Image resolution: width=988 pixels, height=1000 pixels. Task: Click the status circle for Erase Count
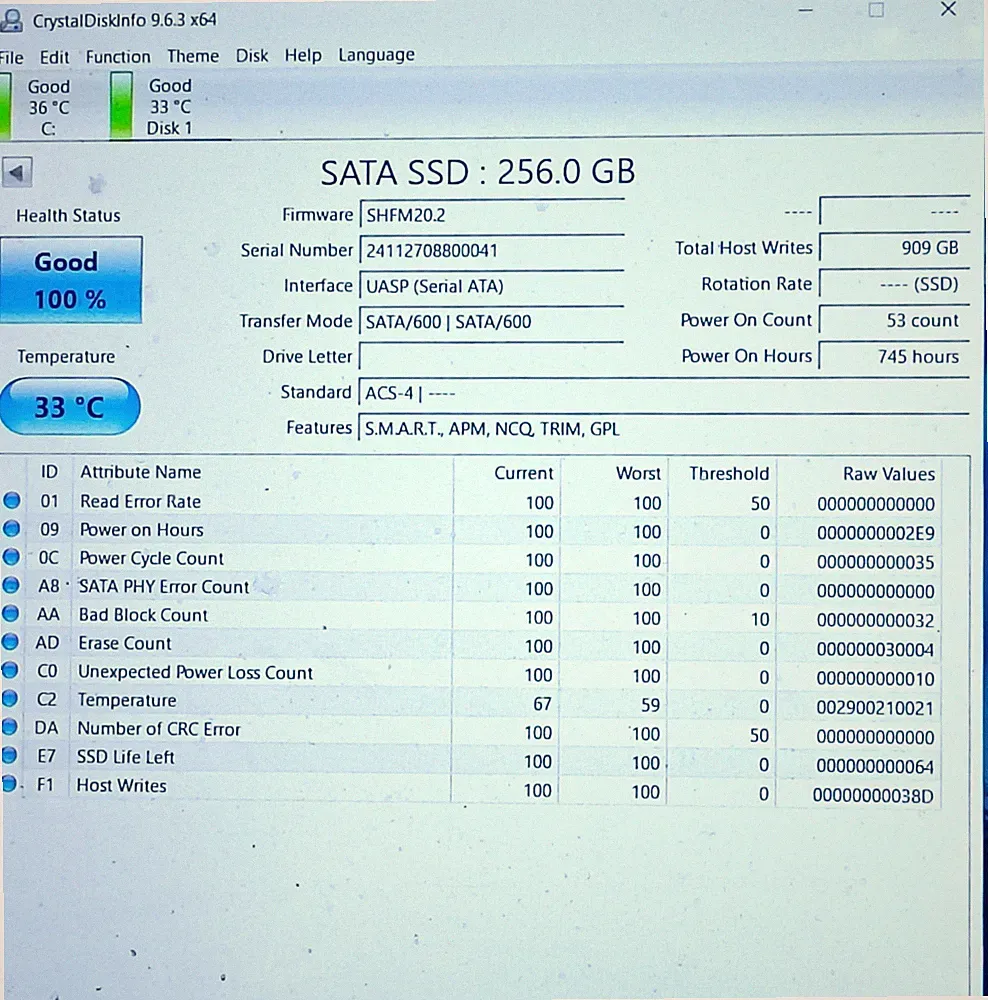pyautogui.click(x=10, y=642)
